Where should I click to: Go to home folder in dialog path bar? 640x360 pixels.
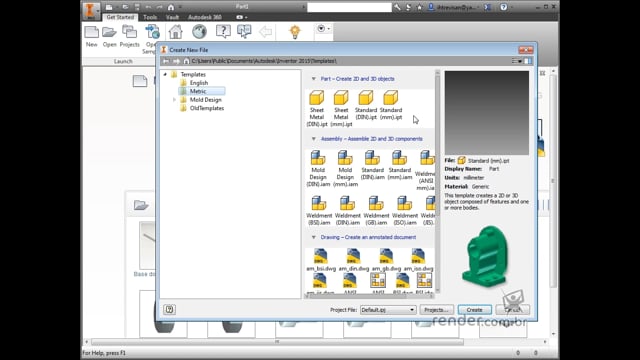pyautogui.click(x=186, y=61)
